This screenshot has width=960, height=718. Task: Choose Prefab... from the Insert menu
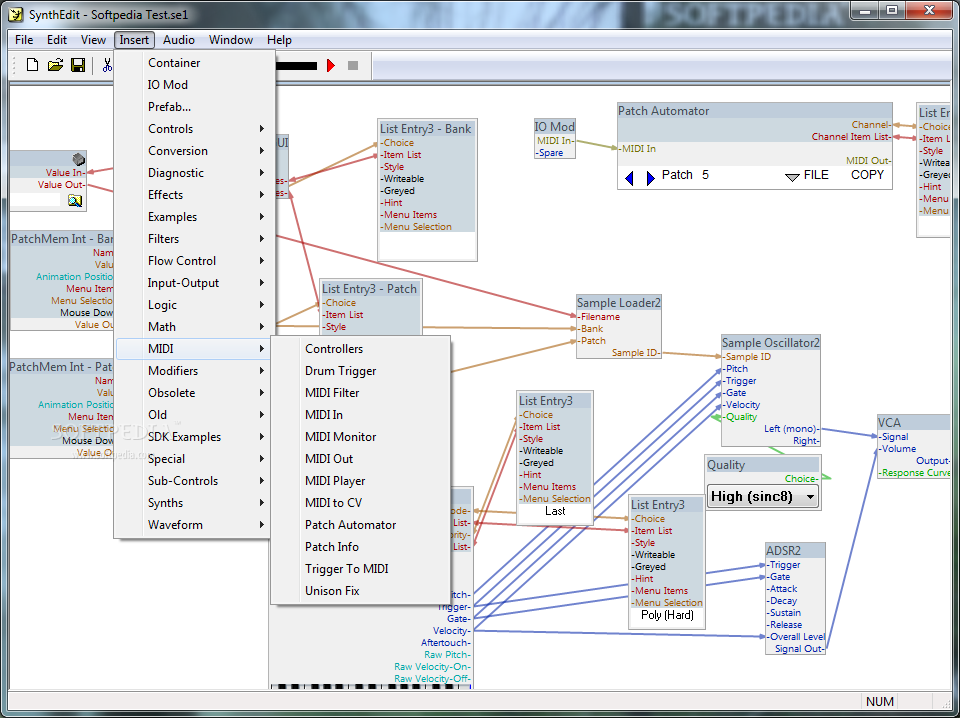[194, 107]
